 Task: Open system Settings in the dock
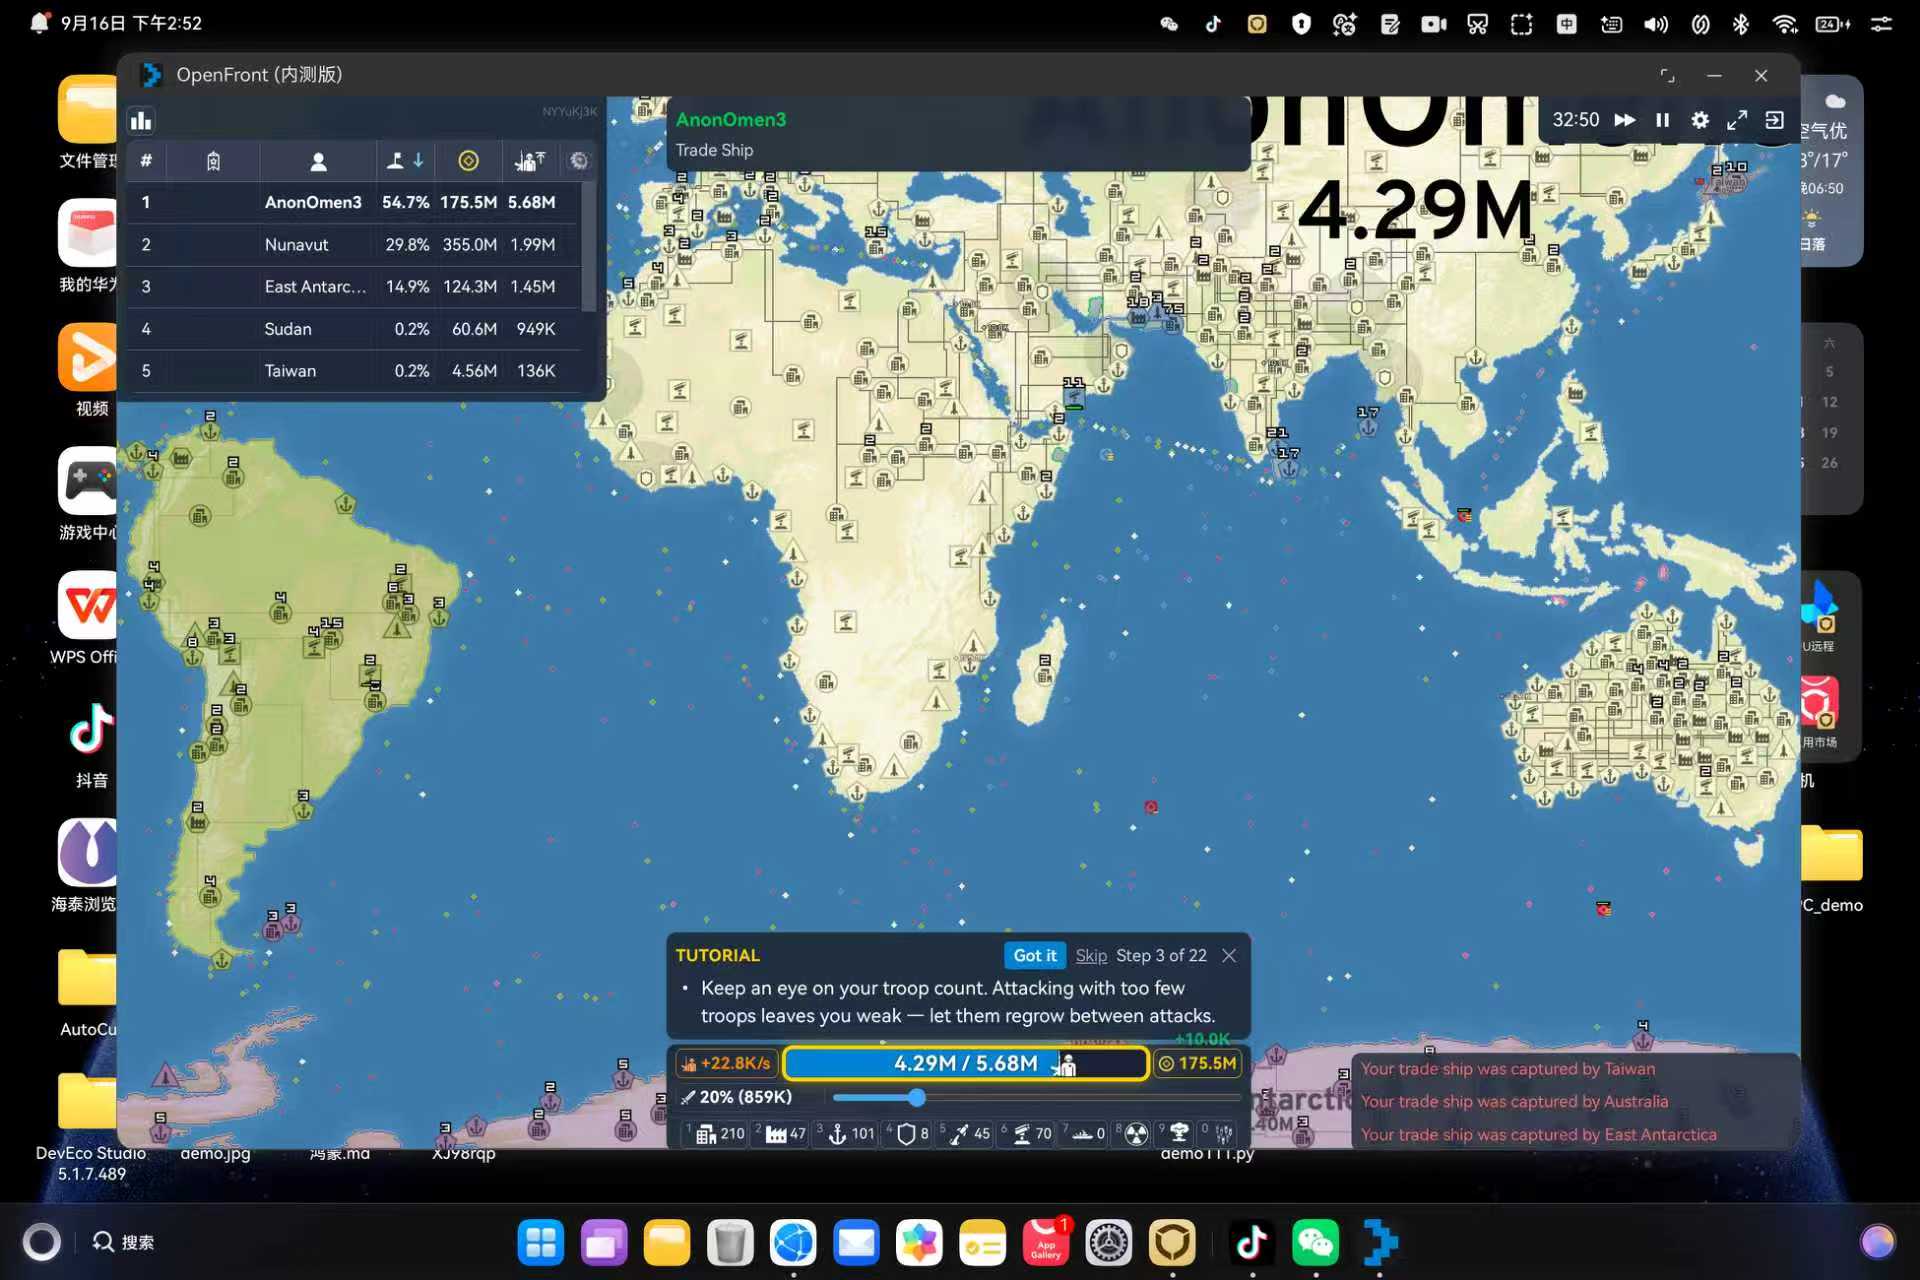point(1109,1243)
